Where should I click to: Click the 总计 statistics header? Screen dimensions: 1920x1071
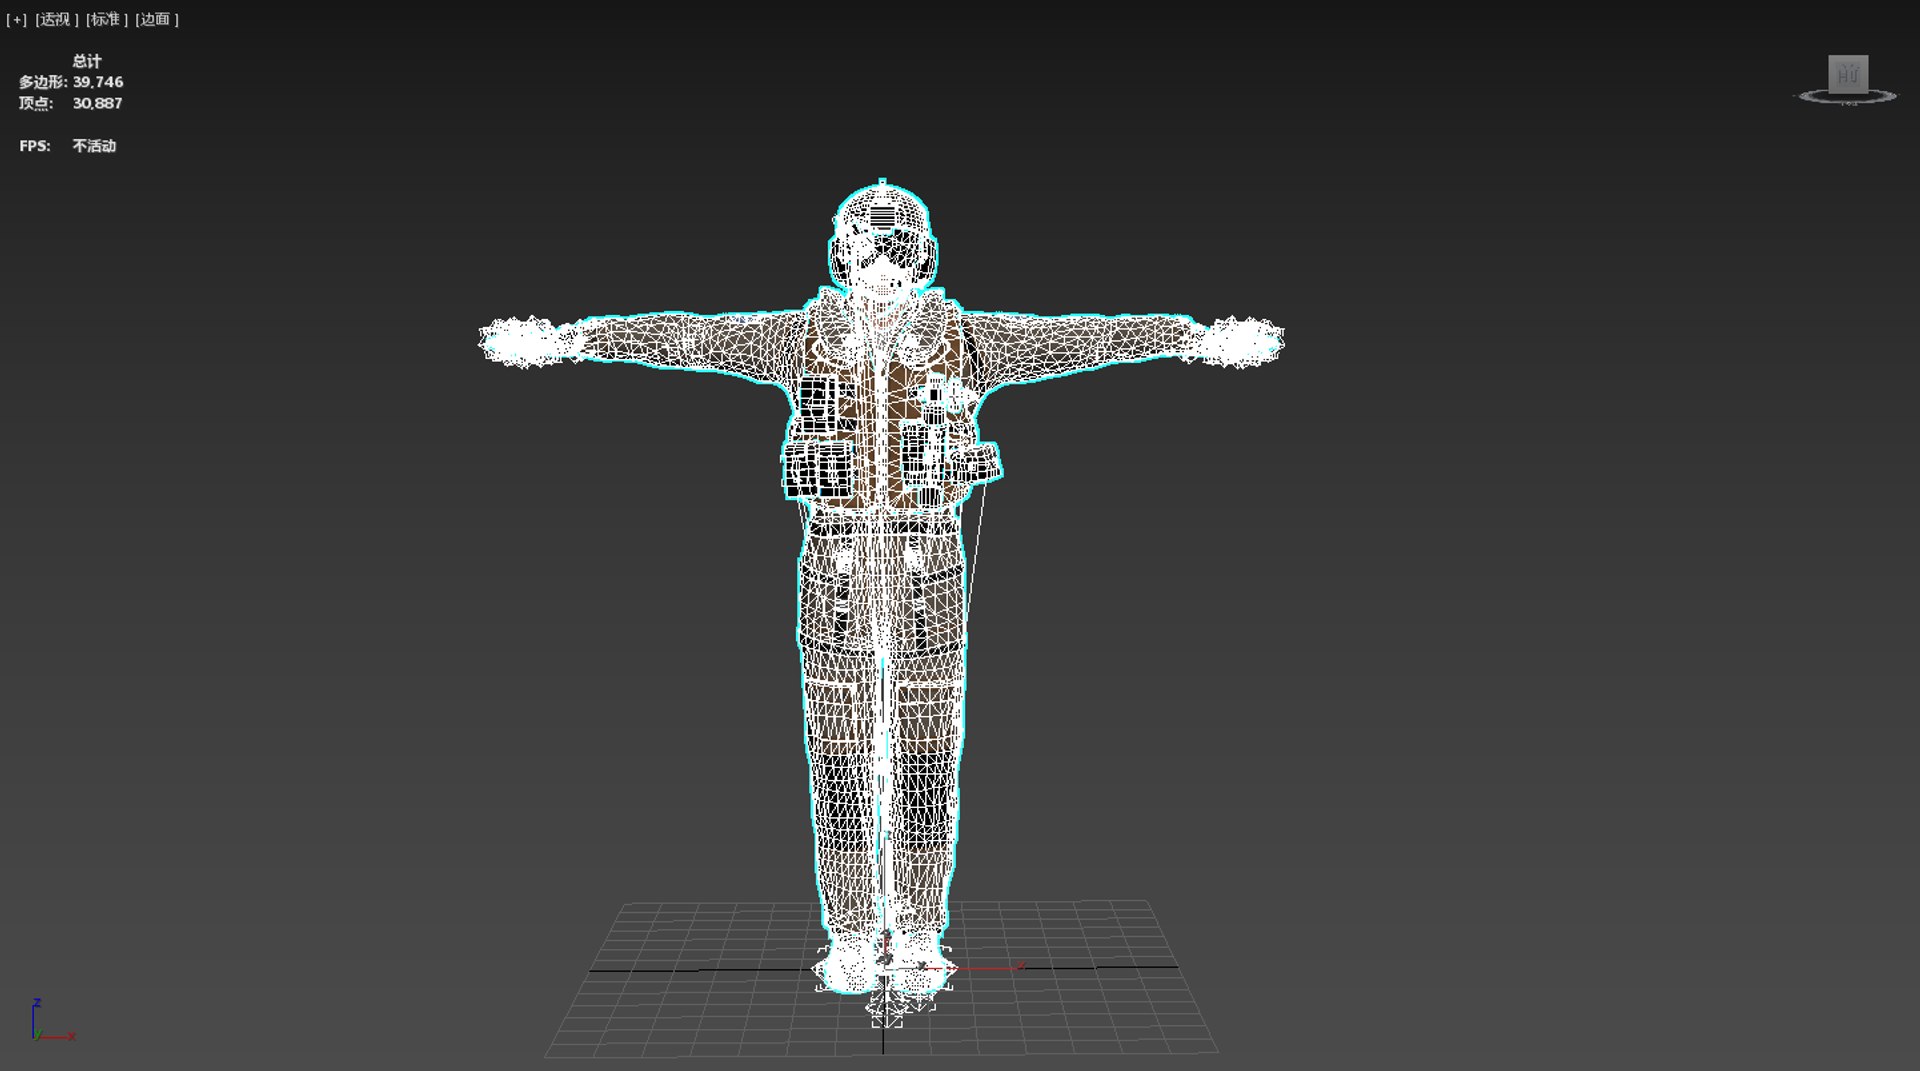87,61
